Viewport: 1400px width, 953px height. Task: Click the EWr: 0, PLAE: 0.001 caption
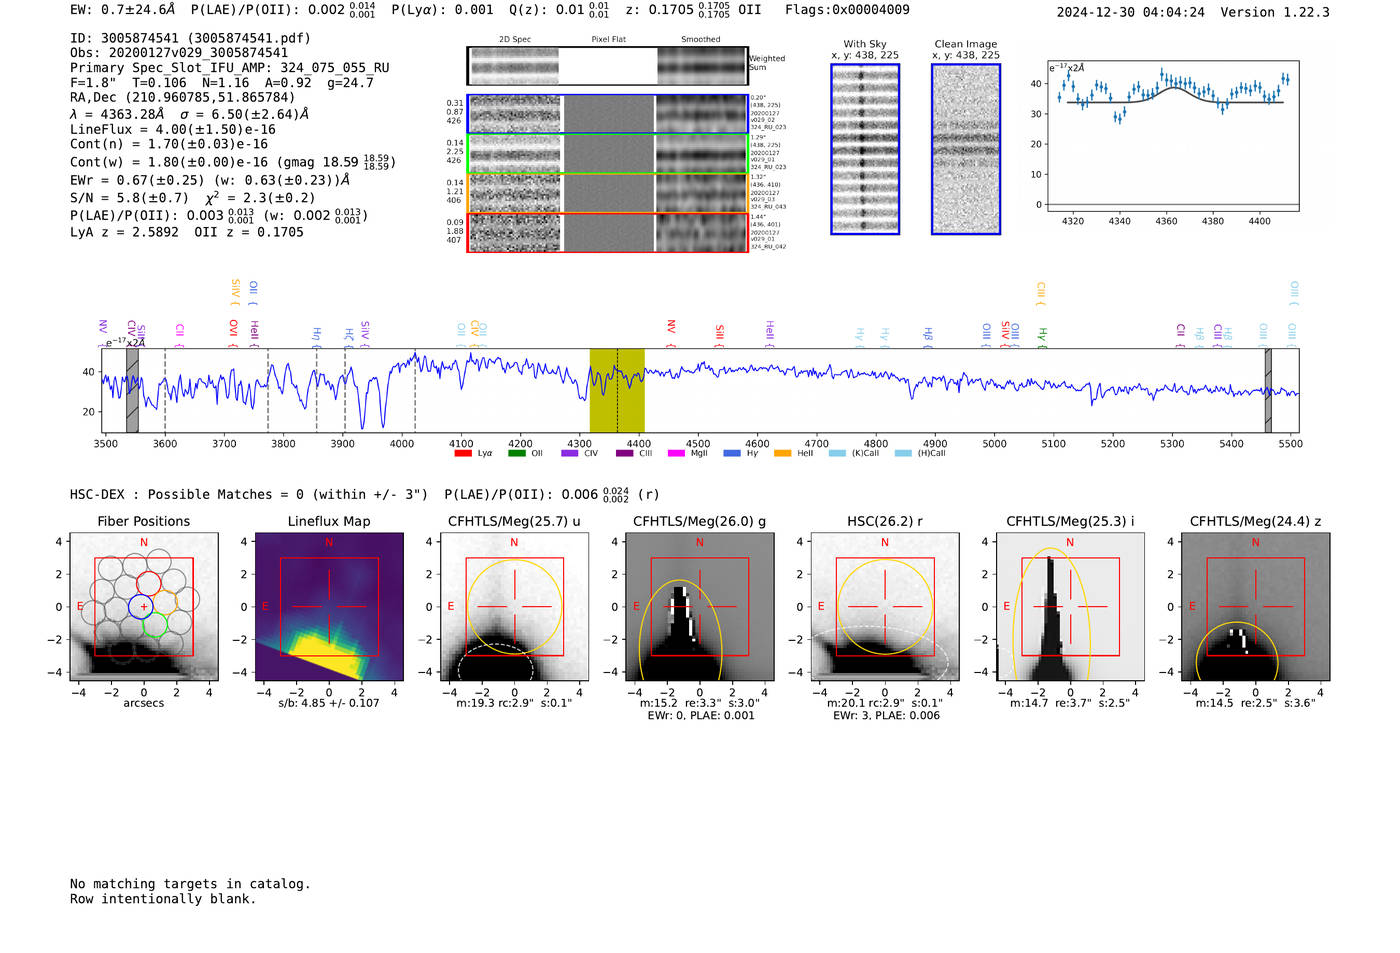[x=701, y=716]
